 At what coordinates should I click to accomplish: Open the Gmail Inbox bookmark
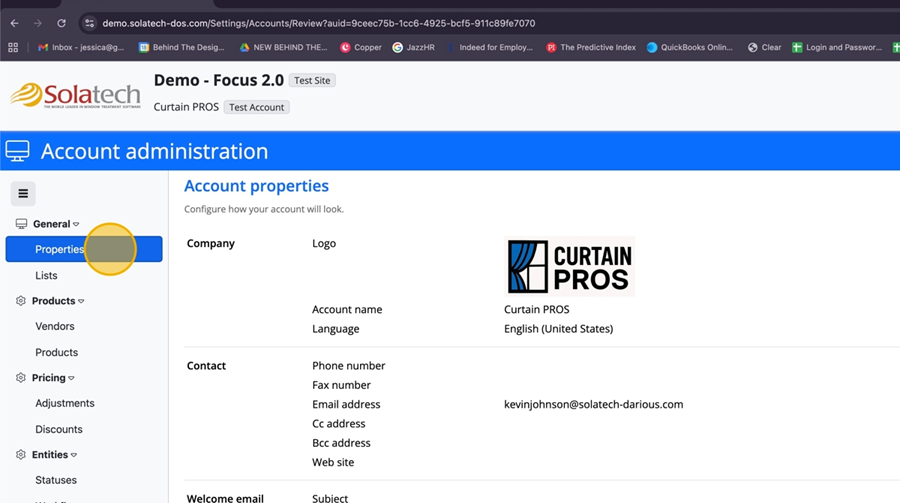[81, 48]
